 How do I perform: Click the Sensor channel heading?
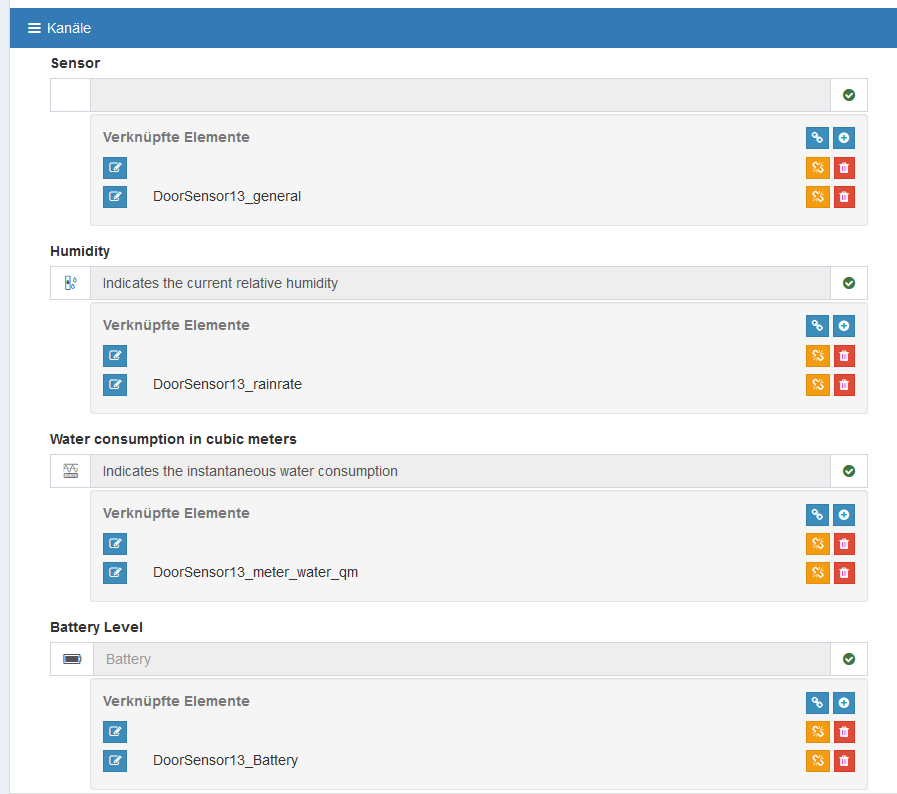click(x=76, y=63)
